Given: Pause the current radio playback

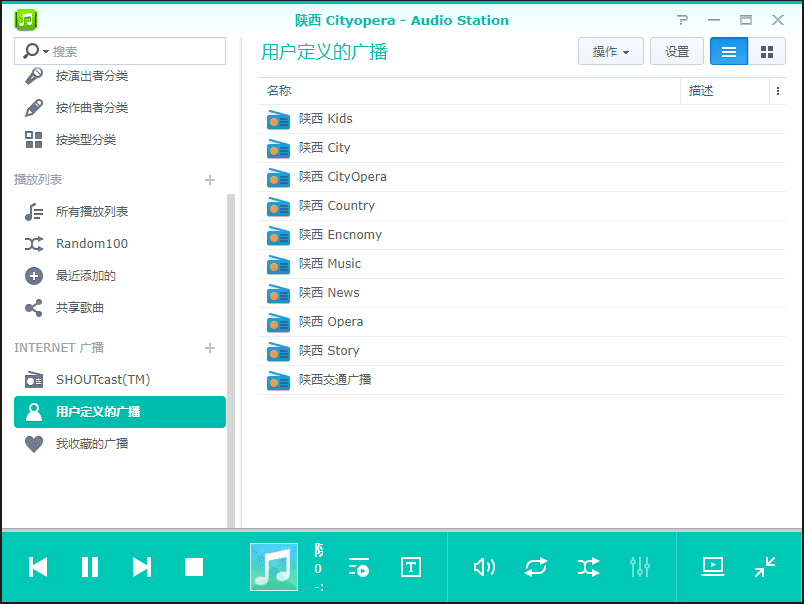Looking at the screenshot, I should tap(90, 567).
